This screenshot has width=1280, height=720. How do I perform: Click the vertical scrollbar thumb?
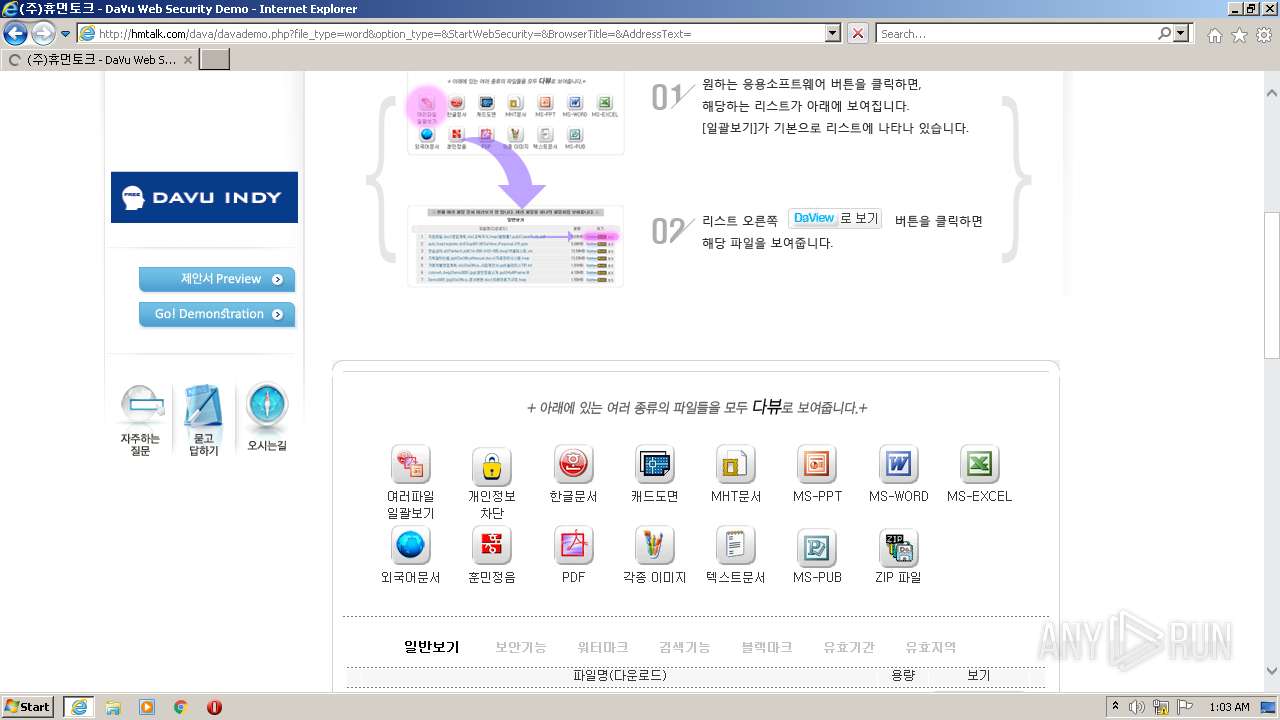point(1271,285)
